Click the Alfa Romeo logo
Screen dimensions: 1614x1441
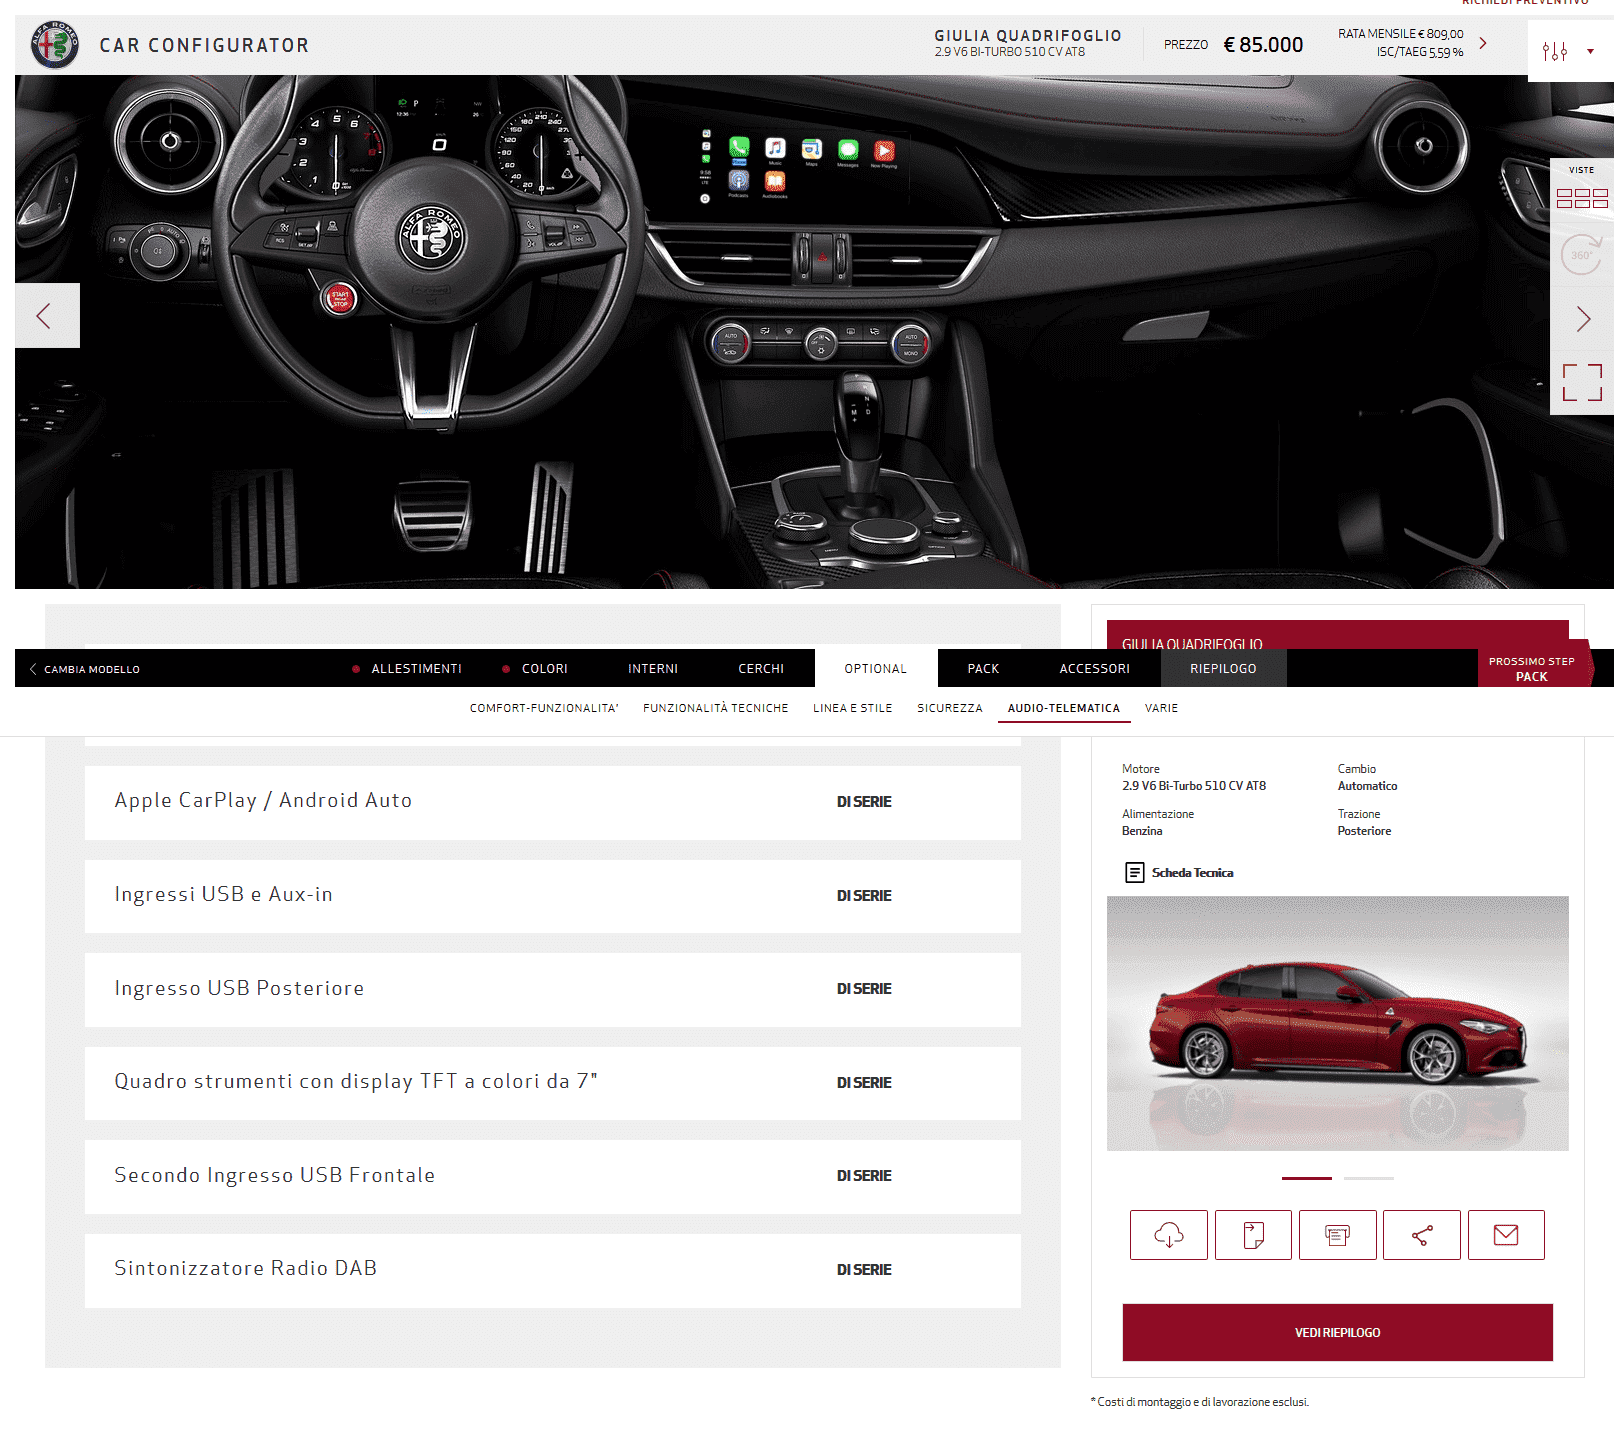point(55,45)
